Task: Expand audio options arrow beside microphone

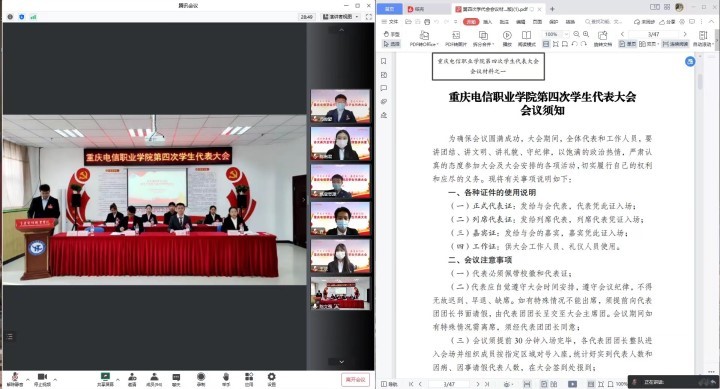Action: [x=28, y=379]
